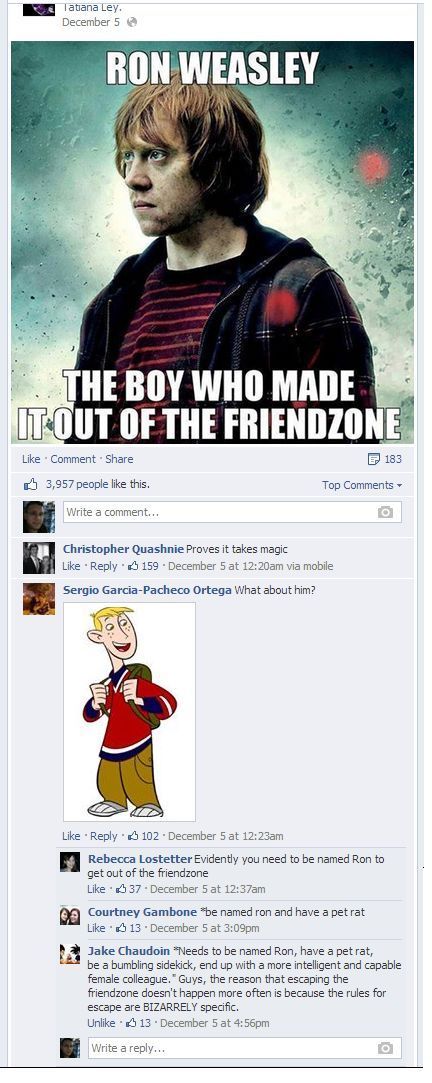Like Courtney Gambone's comment

click(96, 928)
